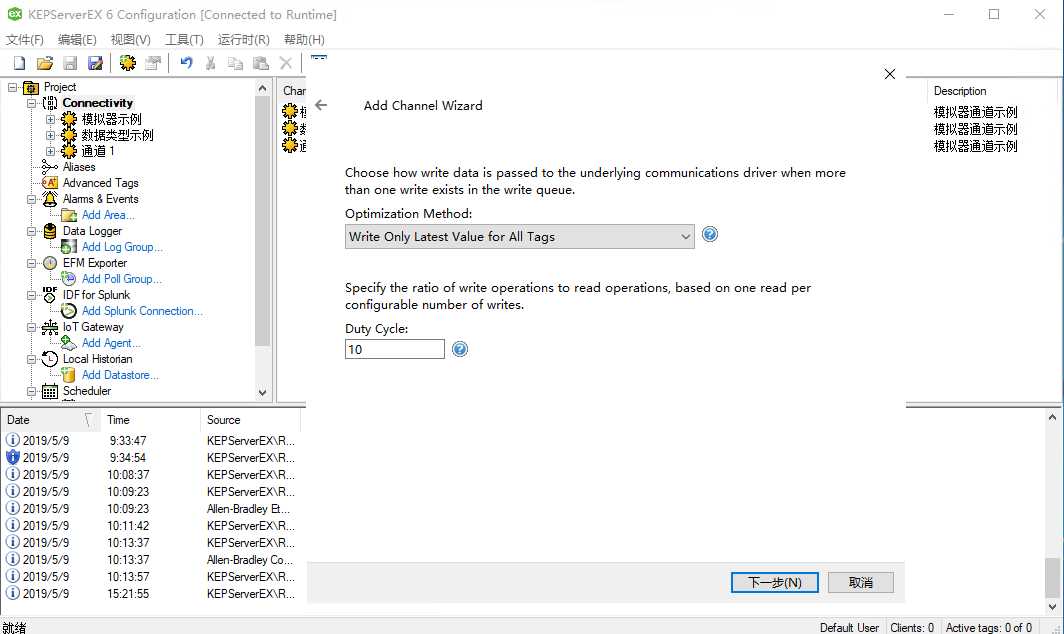The image size is (1064, 634).
Task: Click the Project folder icon in tree
Action: pos(31,88)
